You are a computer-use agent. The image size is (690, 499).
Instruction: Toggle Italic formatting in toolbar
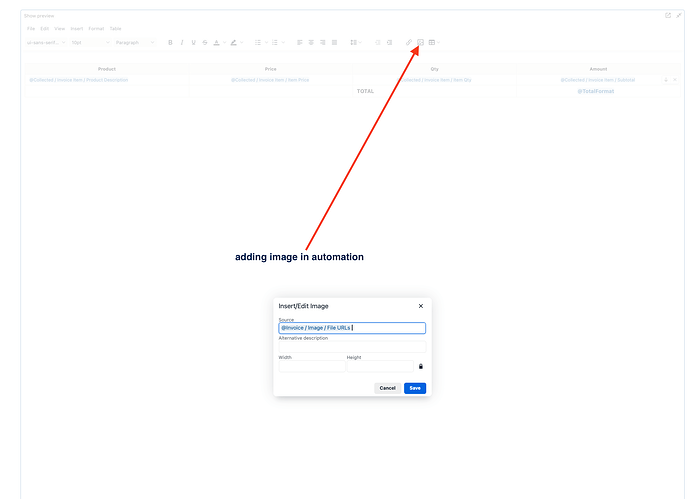pos(182,42)
